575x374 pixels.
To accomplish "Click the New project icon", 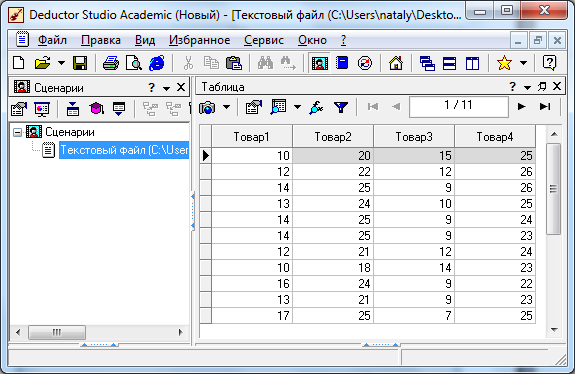I will [19, 63].
